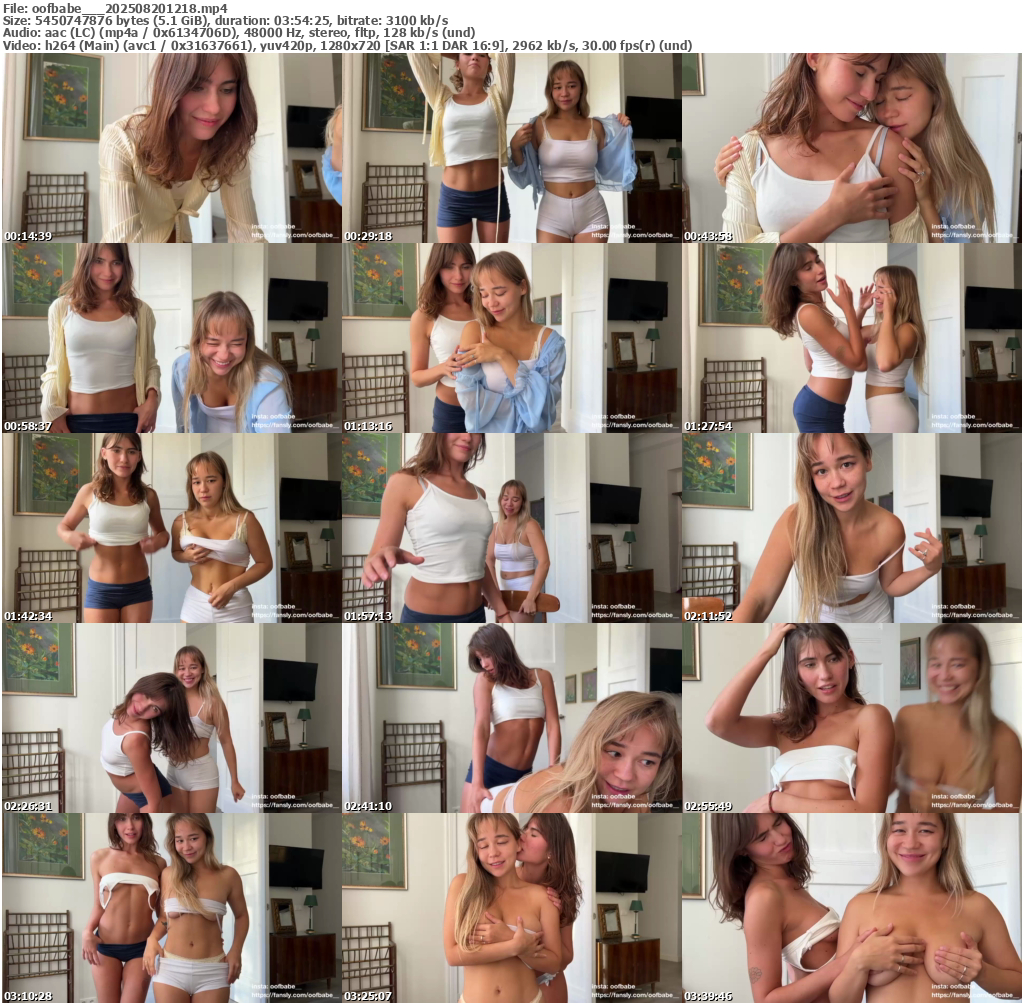Click the File name line in header
This screenshot has width=1024, height=1003.
tap(115, 8)
